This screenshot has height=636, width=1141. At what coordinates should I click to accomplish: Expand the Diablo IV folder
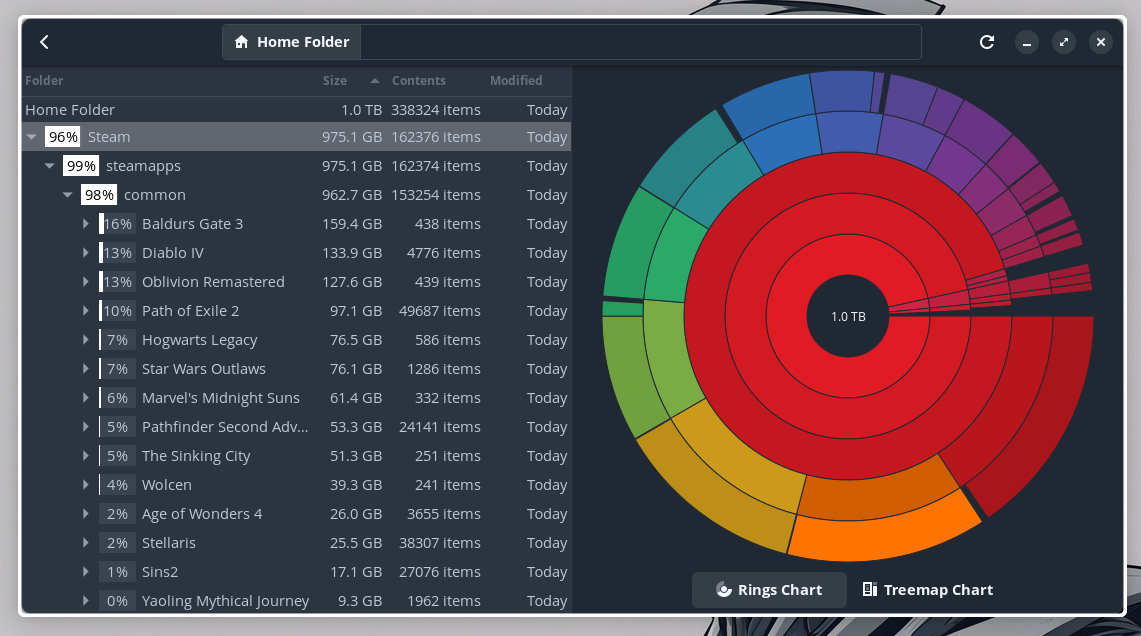tap(86, 253)
